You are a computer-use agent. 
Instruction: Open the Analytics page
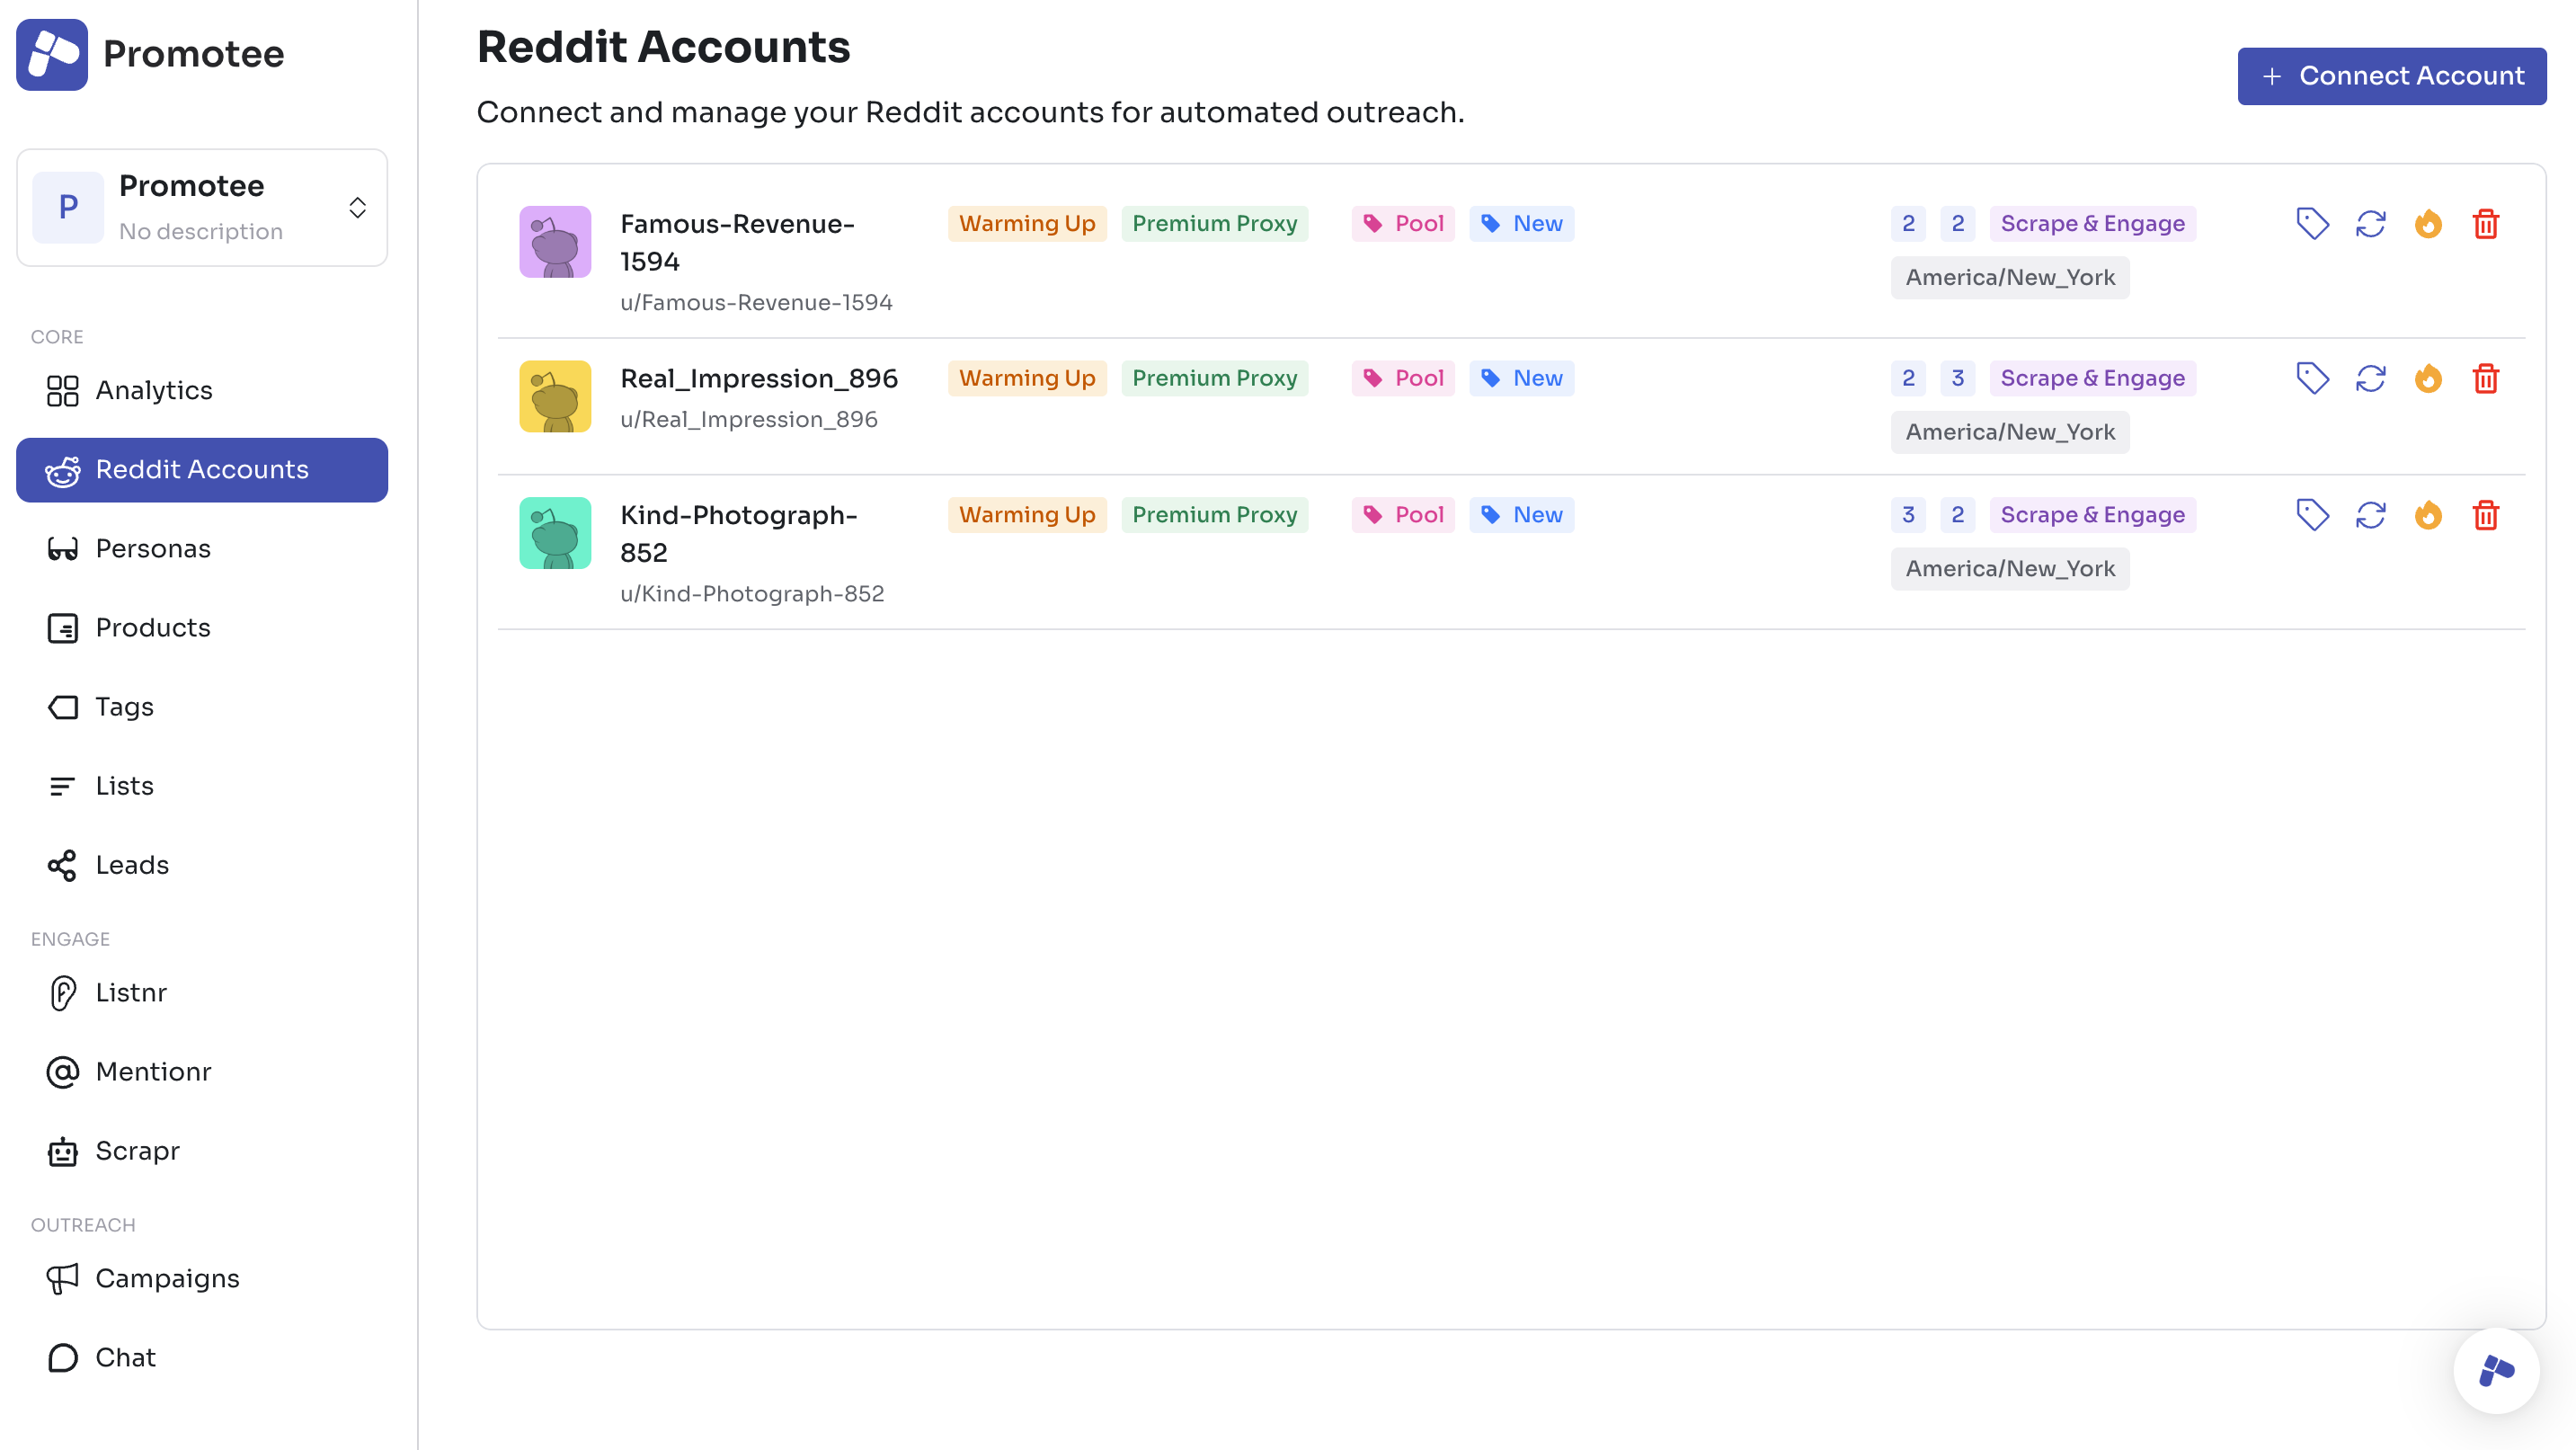point(154,390)
